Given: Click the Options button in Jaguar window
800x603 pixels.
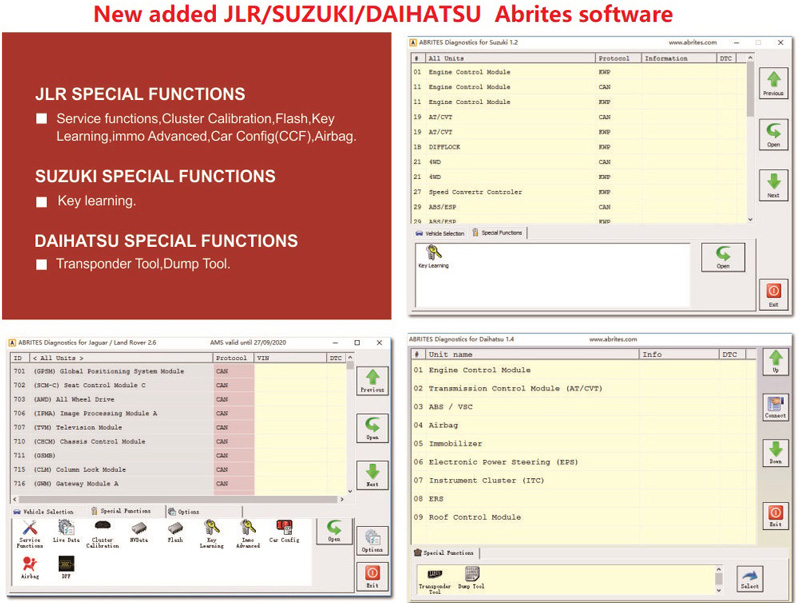Looking at the screenshot, I should coord(372,541).
